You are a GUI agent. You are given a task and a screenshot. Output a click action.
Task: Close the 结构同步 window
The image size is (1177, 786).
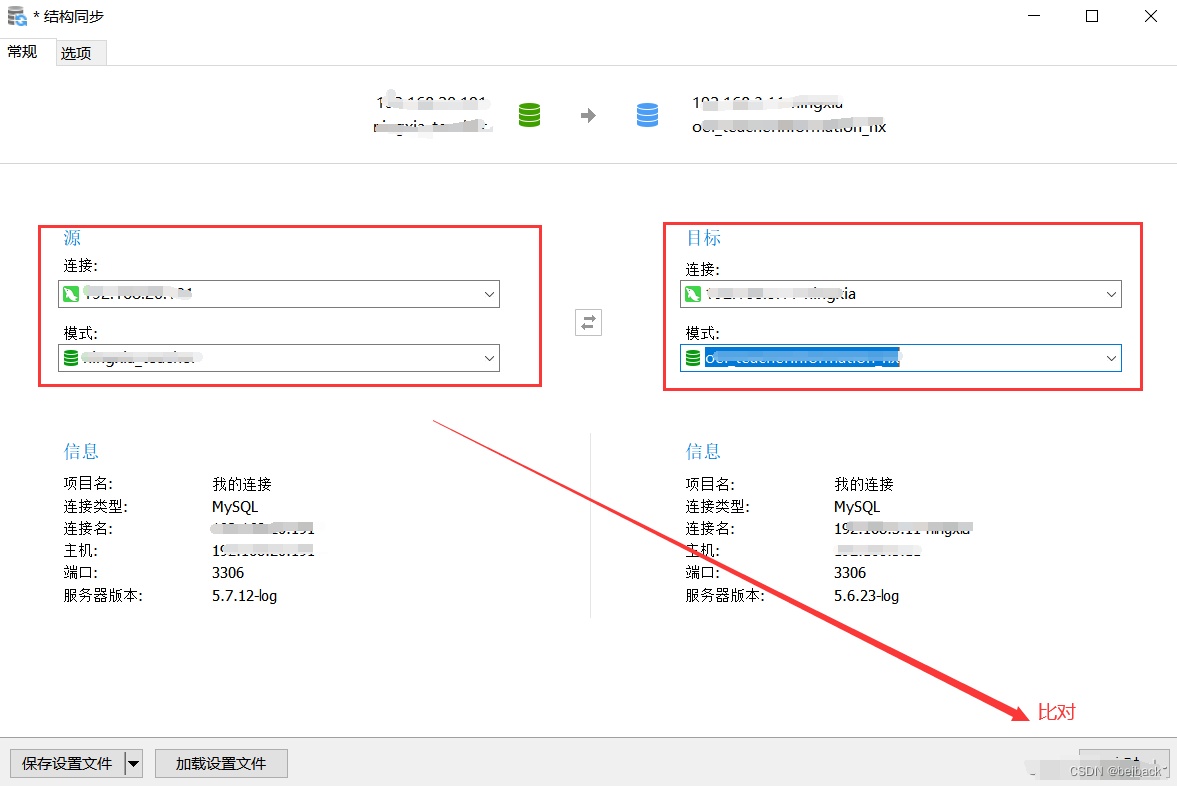point(1151,16)
